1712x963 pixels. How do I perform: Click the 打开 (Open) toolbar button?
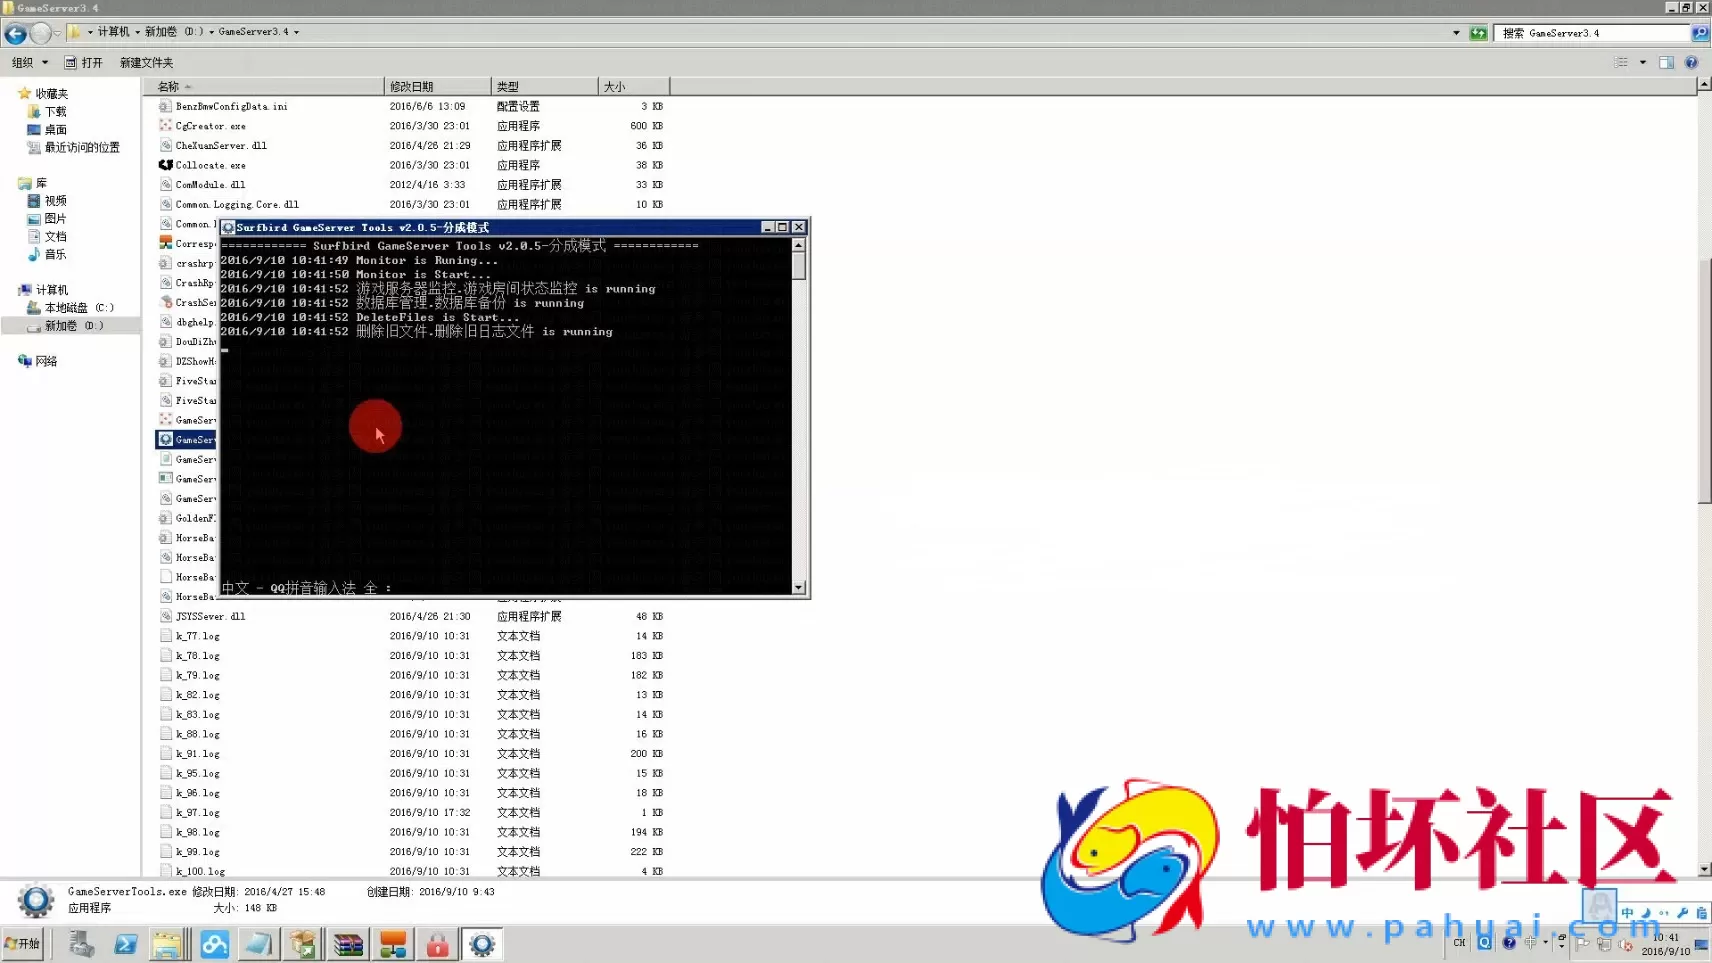(x=84, y=62)
